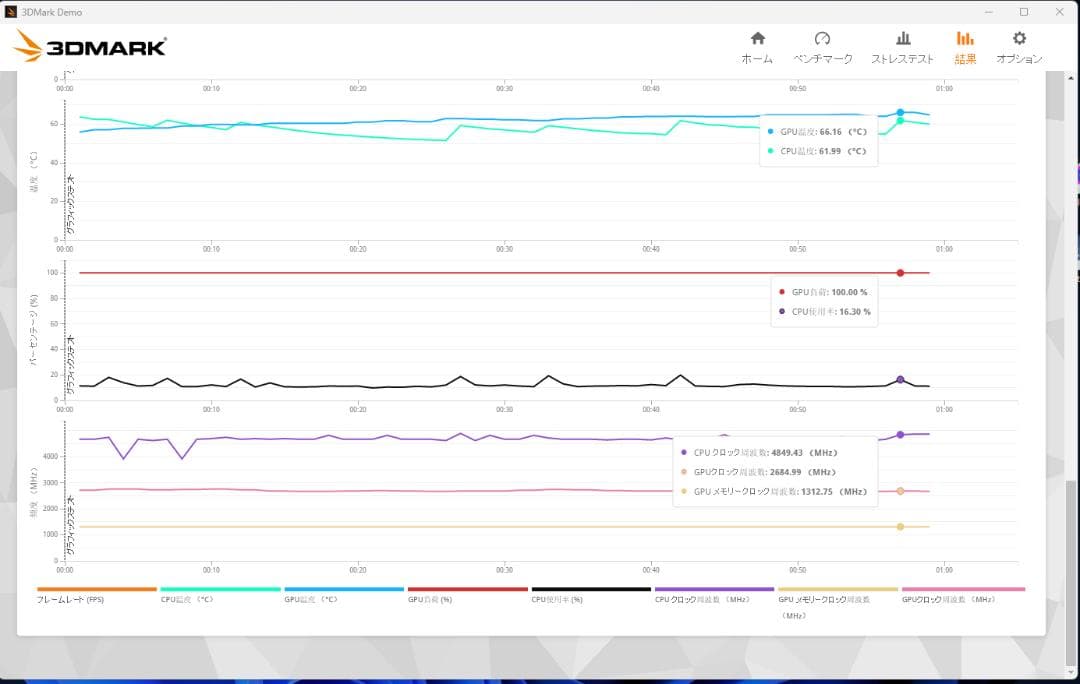Open the ストレステスト bar chart icon

coord(902,47)
